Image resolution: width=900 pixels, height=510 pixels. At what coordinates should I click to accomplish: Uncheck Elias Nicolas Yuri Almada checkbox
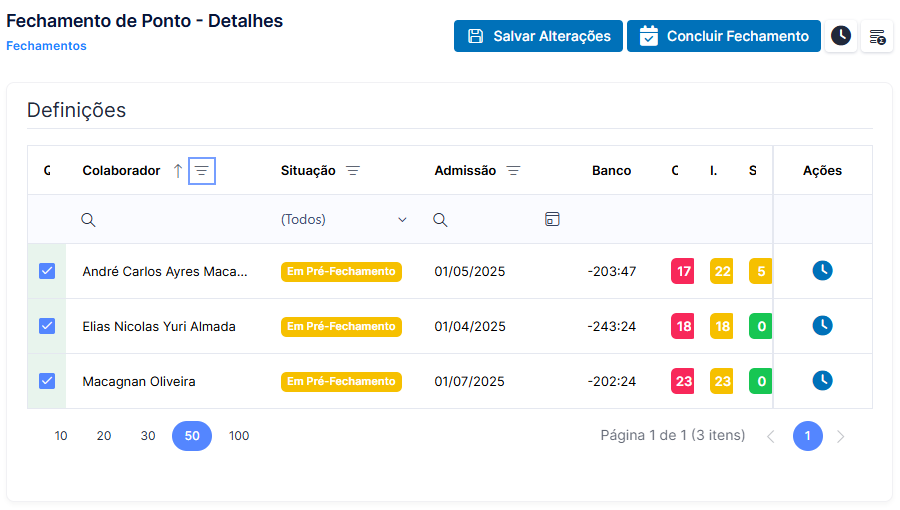pos(47,326)
